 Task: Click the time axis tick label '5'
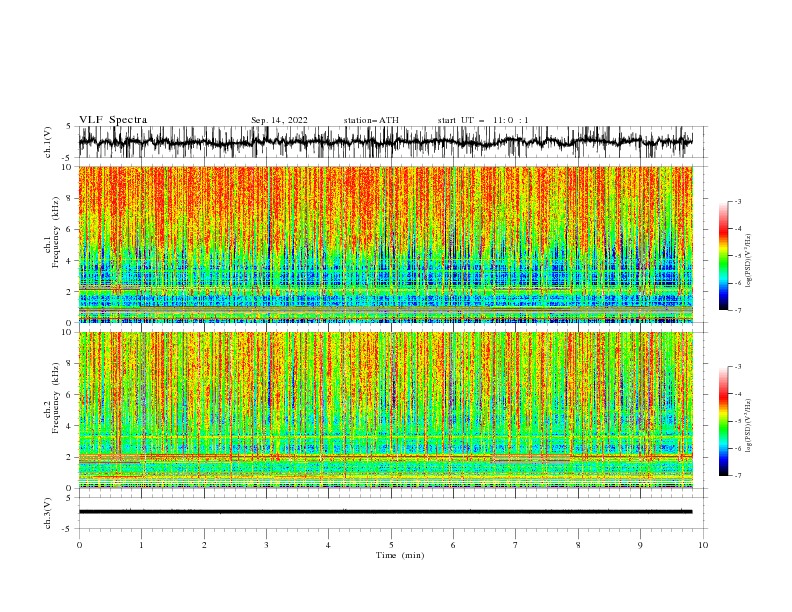point(391,545)
